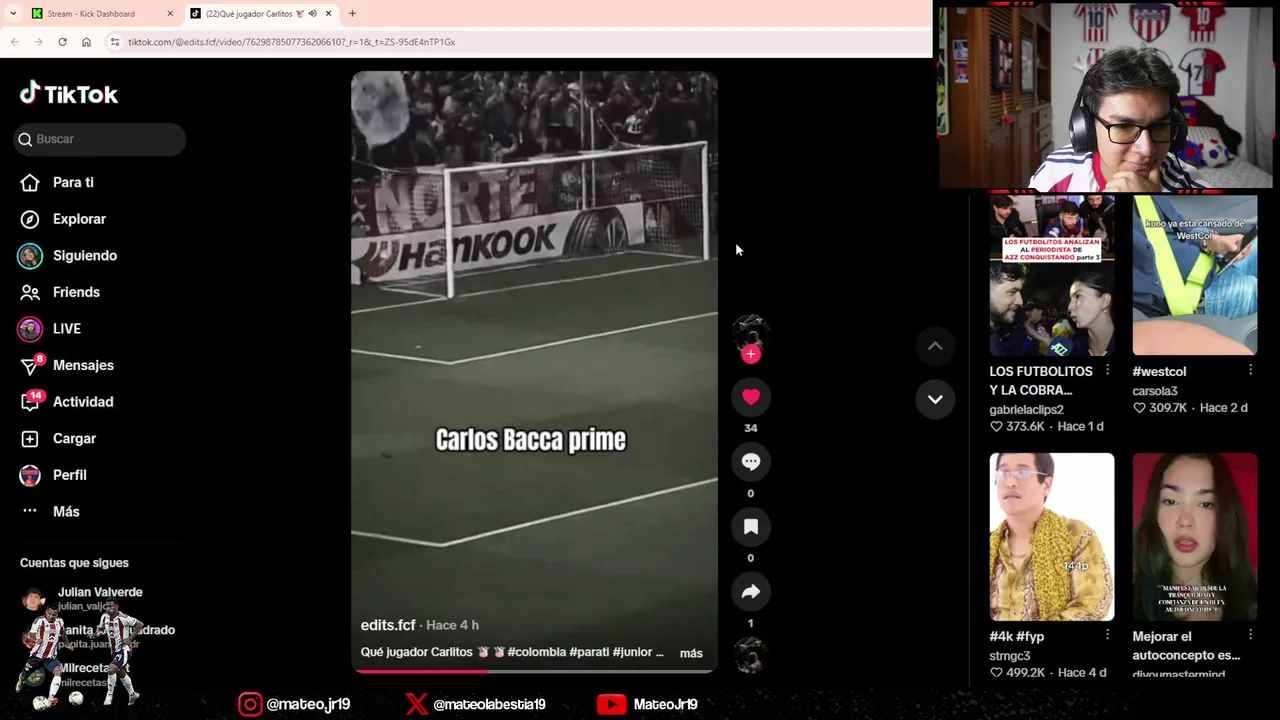Open gabrielaclips2 profile link
Screen dimensions: 1280x720
[x=1026, y=410]
